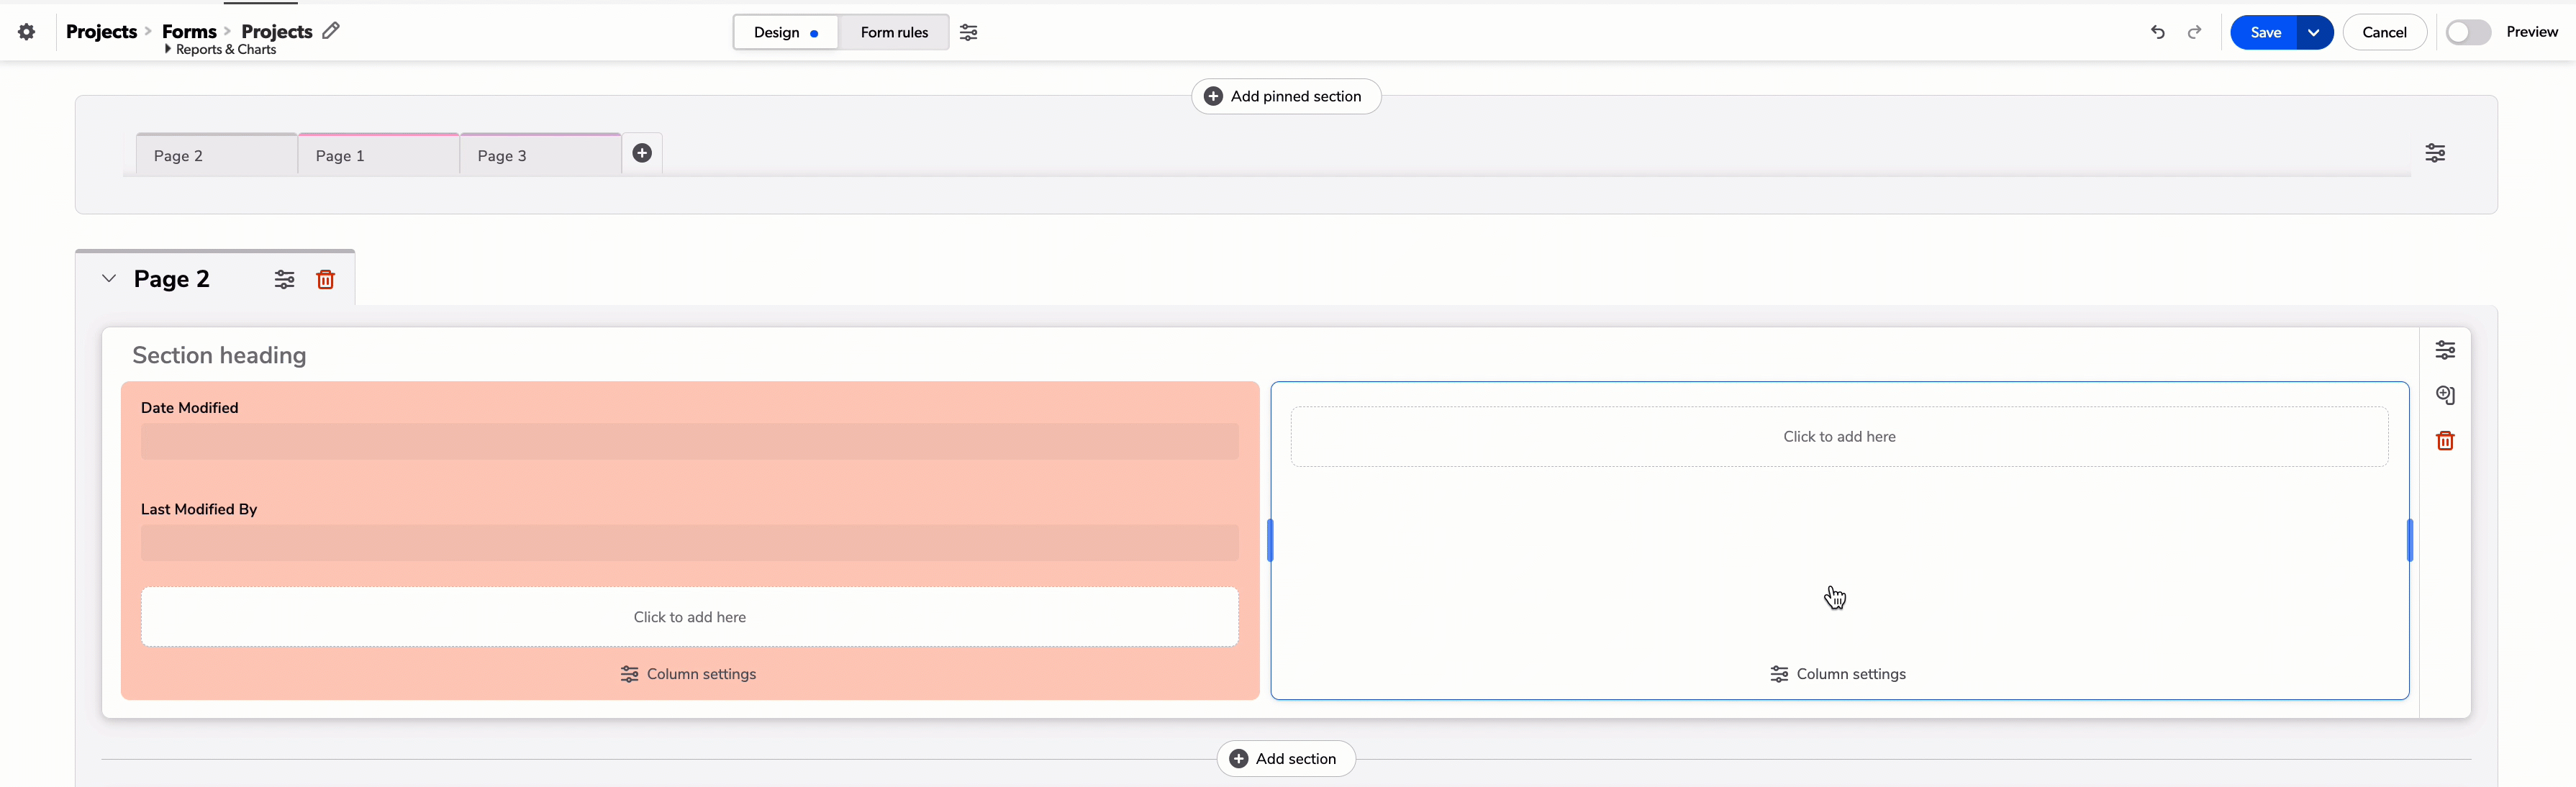Delete the section with red trash icon
Image resolution: width=2576 pixels, height=787 pixels.
[2445, 441]
